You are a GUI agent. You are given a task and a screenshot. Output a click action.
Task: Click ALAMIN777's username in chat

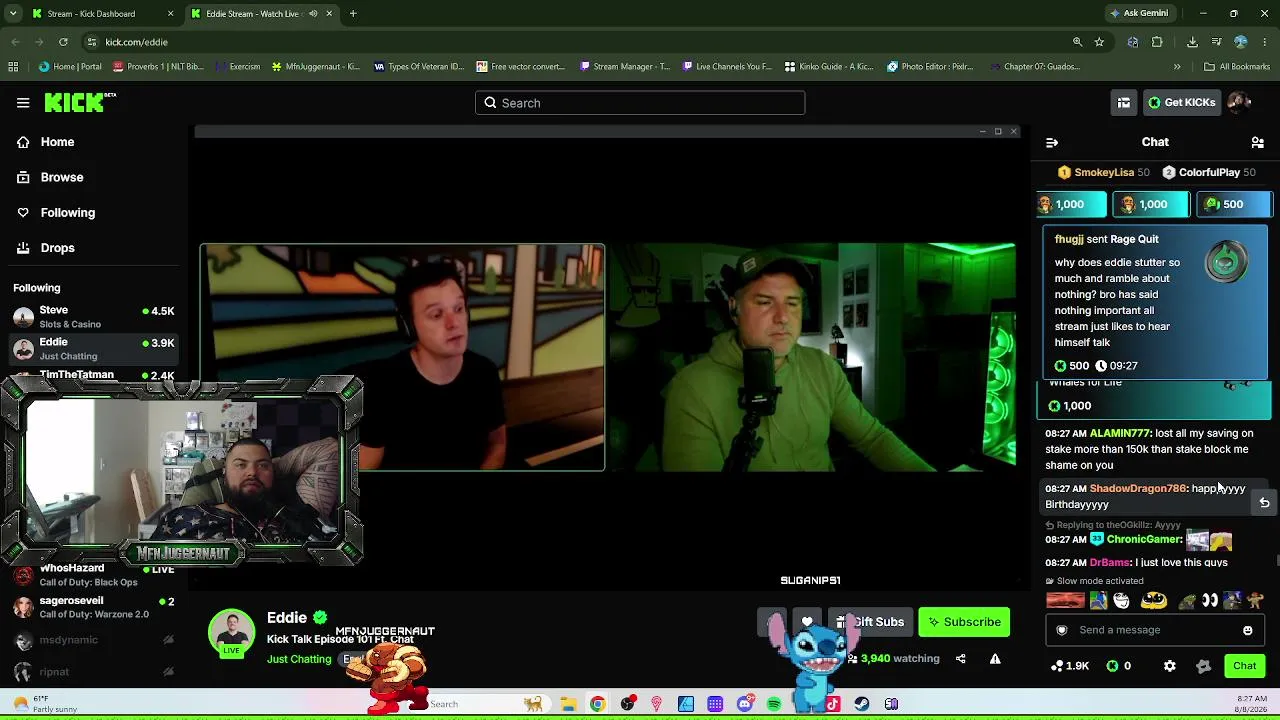pos(1120,433)
